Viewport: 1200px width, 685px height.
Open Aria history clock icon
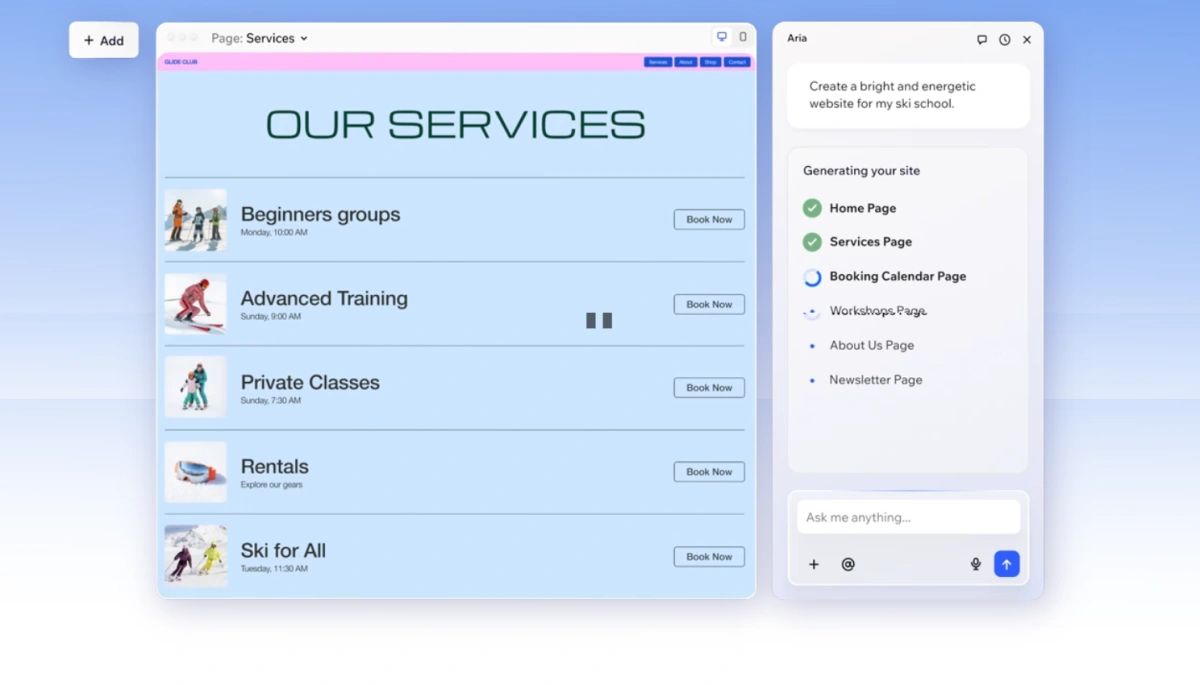click(1004, 40)
